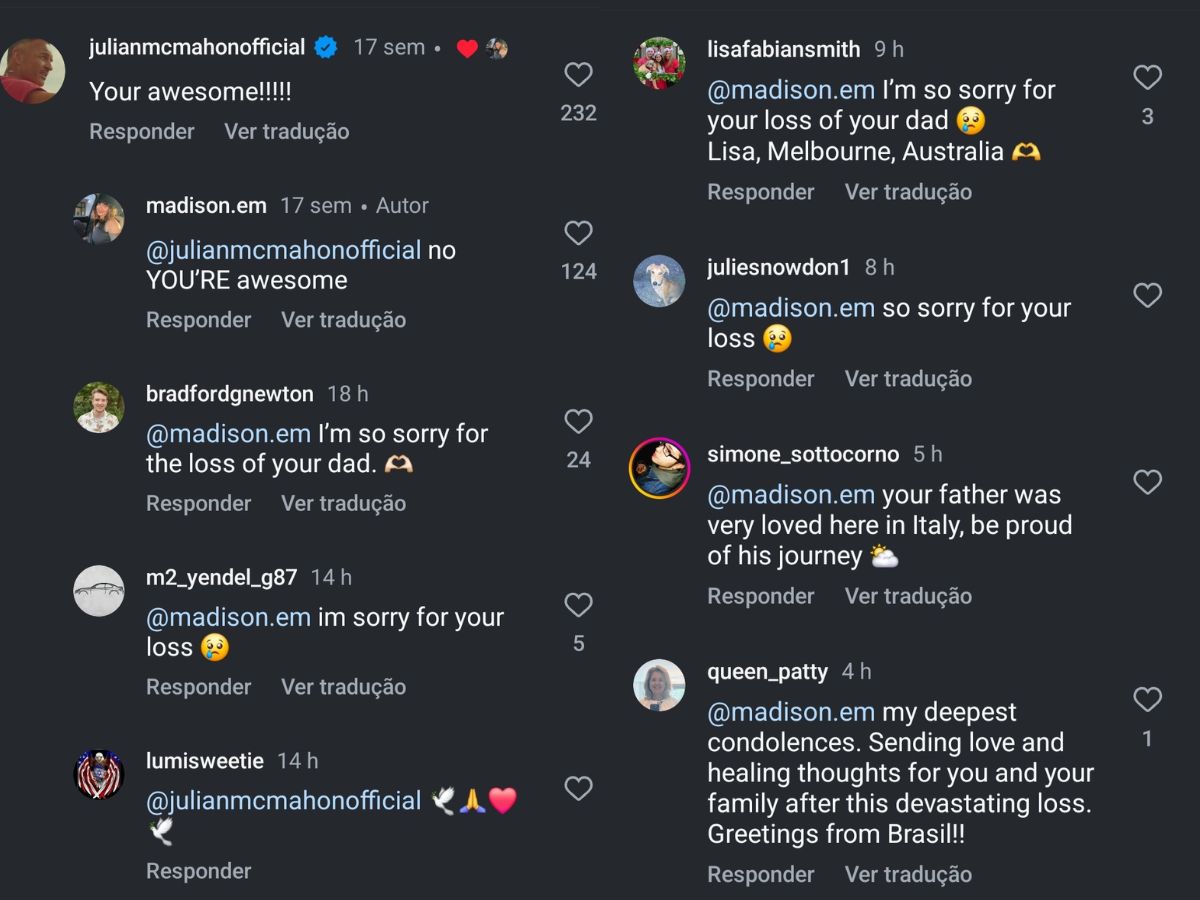Tap the heart on bradfordgnewton's comment

(578, 421)
